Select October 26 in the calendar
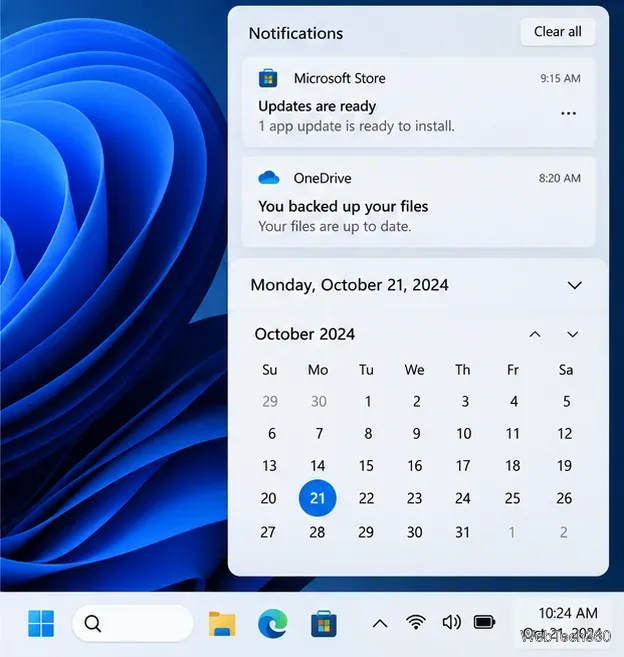The height and width of the screenshot is (657, 624). coord(564,498)
